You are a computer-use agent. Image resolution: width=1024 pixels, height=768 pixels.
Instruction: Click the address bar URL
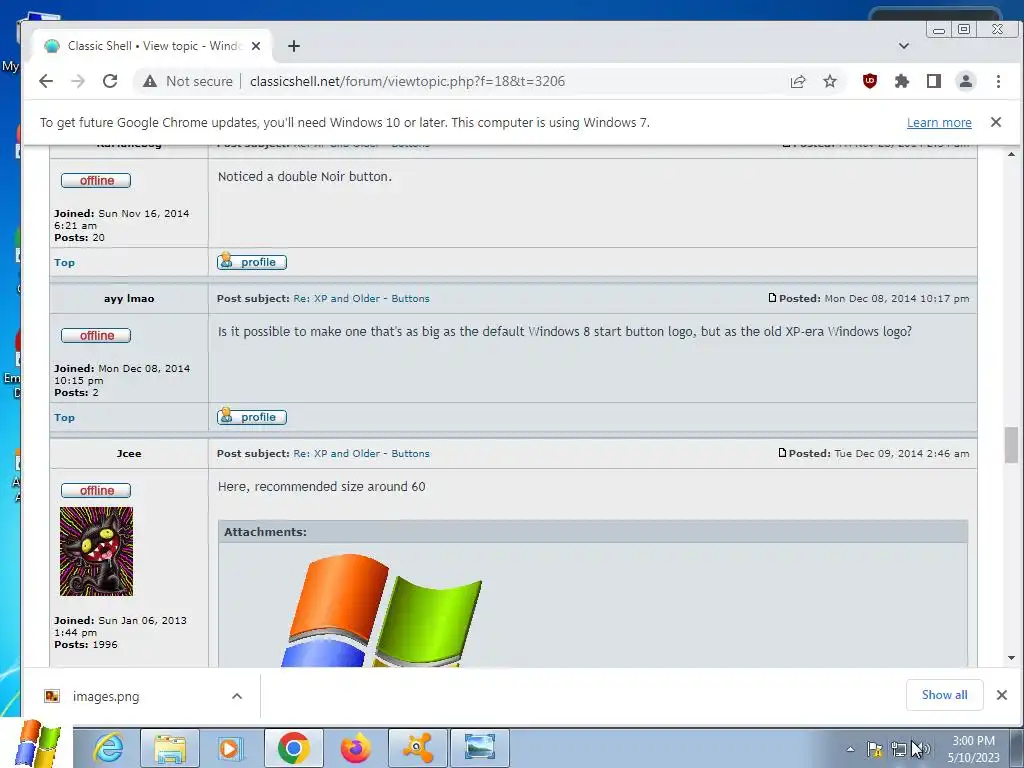408,81
